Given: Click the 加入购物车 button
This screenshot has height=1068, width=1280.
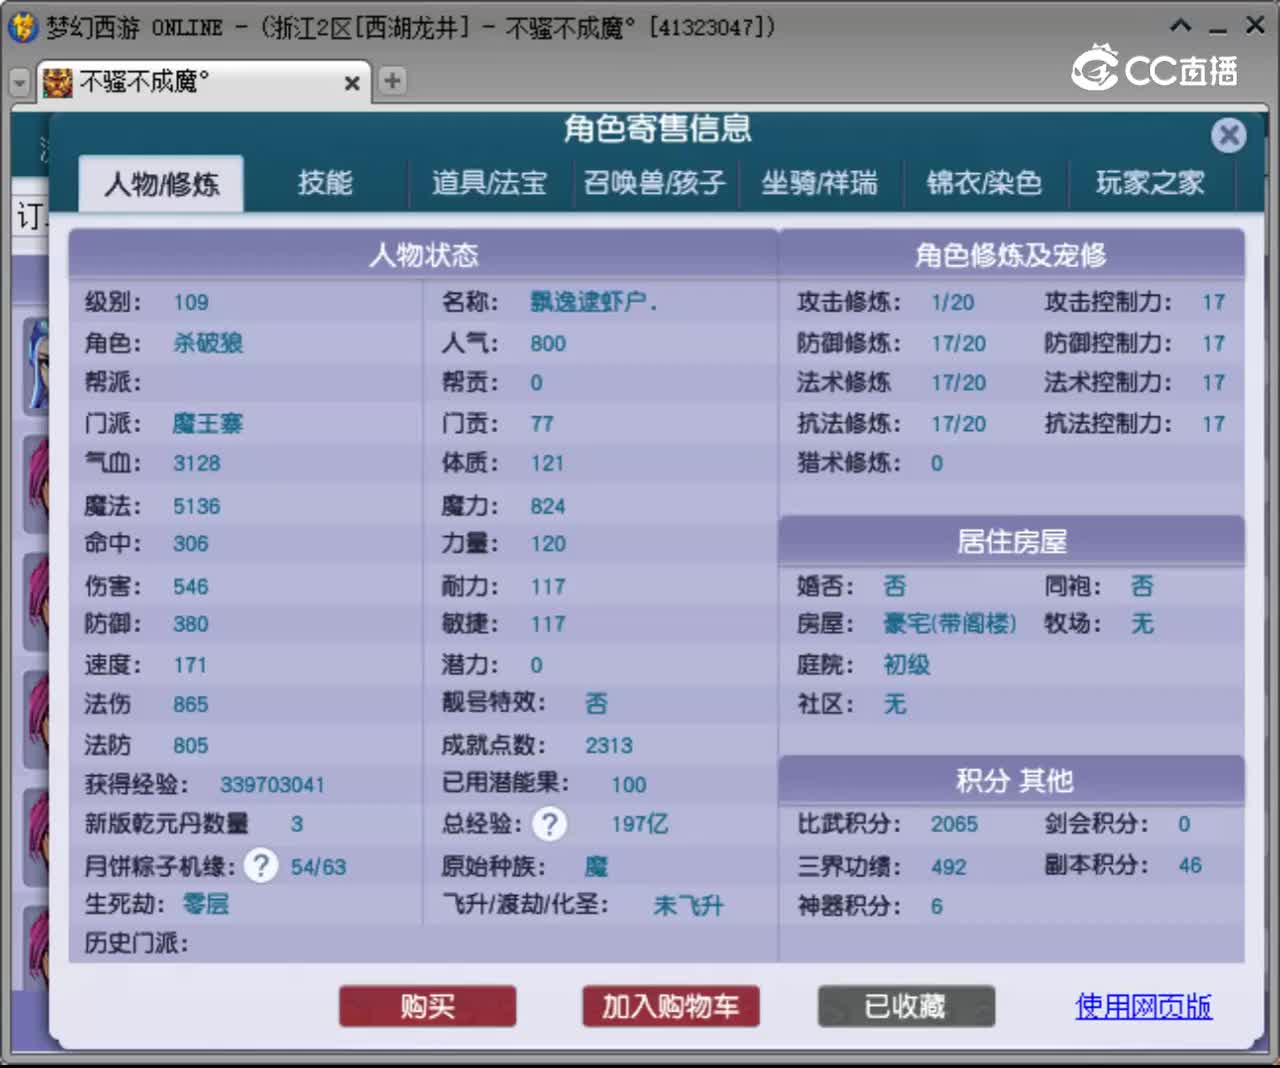Looking at the screenshot, I should click(671, 1006).
